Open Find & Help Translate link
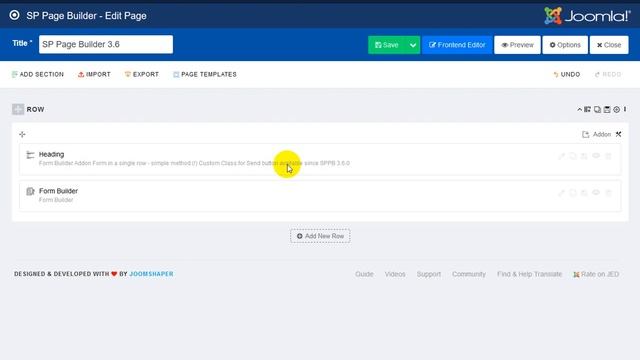 529,274
